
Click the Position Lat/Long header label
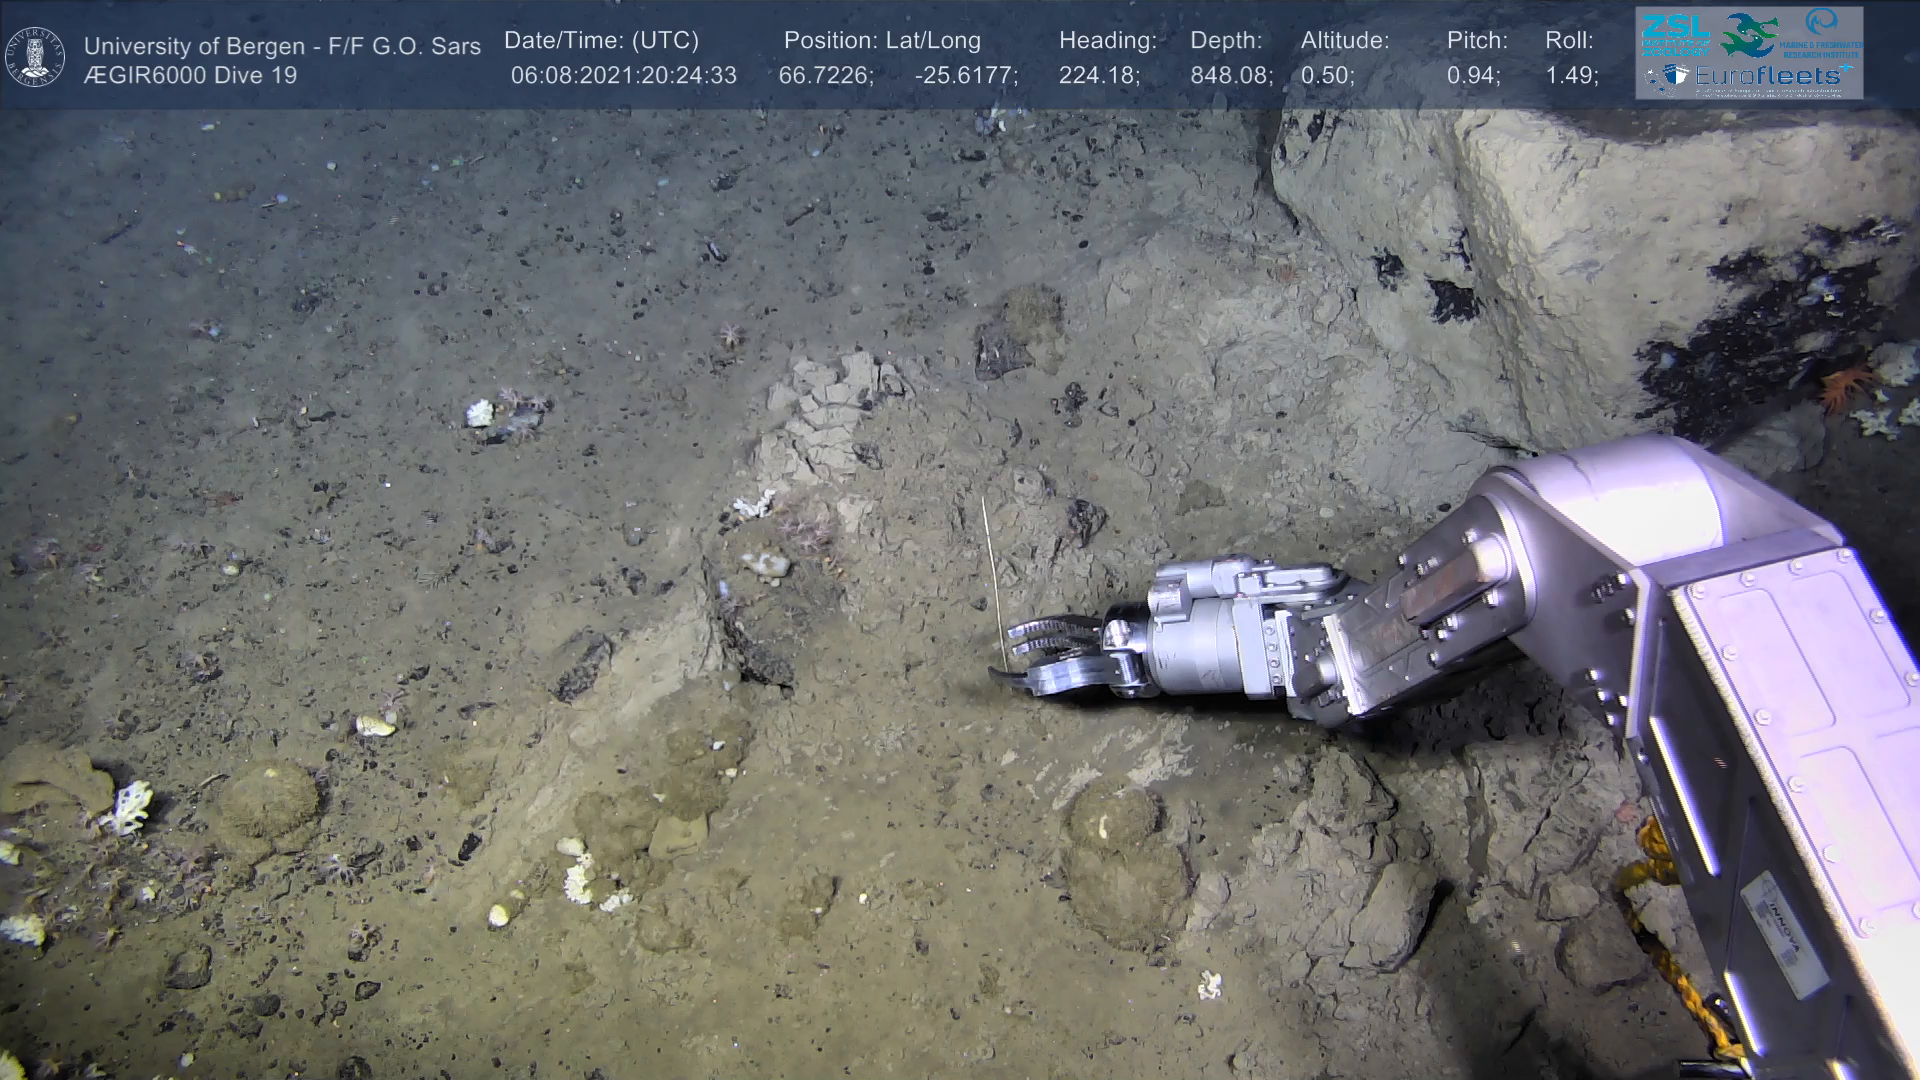tap(882, 41)
